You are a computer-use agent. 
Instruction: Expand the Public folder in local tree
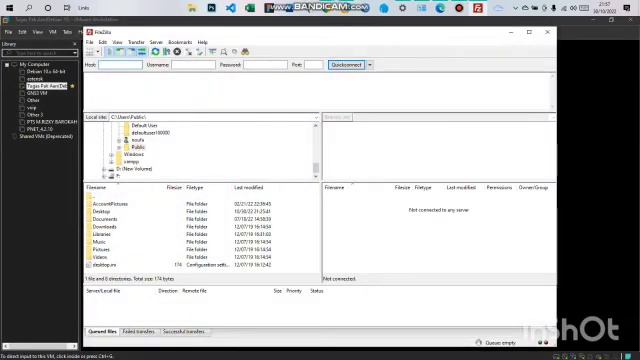(x=119, y=147)
